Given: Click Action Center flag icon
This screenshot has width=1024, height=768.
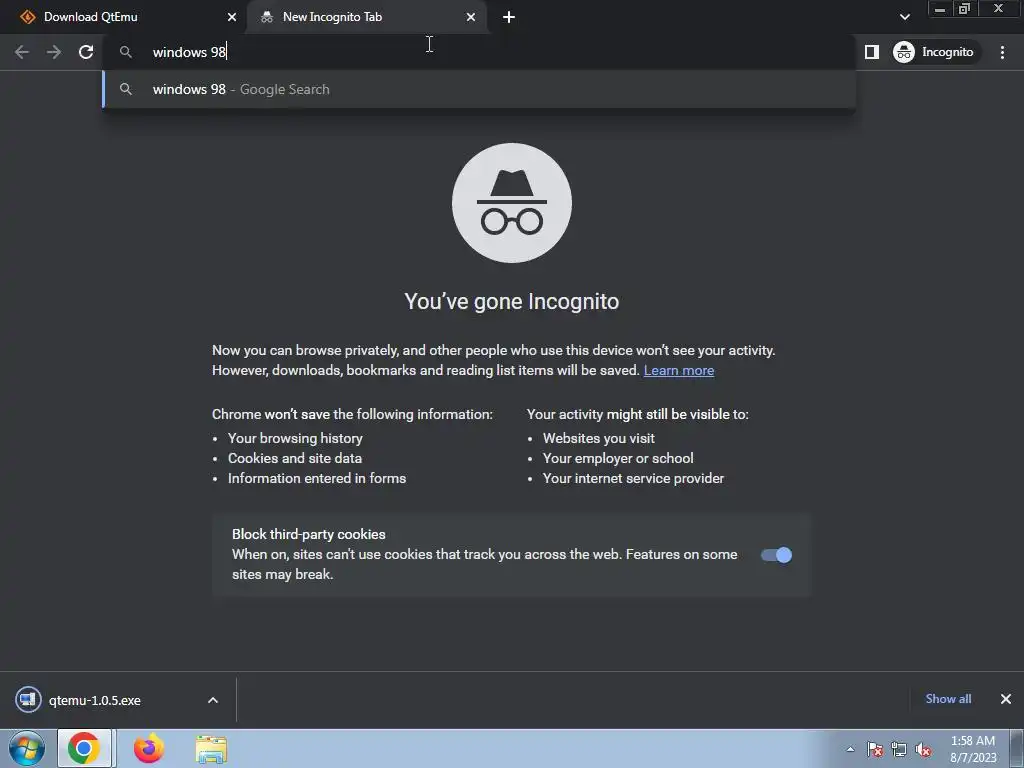Looking at the screenshot, I should point(875,750).
